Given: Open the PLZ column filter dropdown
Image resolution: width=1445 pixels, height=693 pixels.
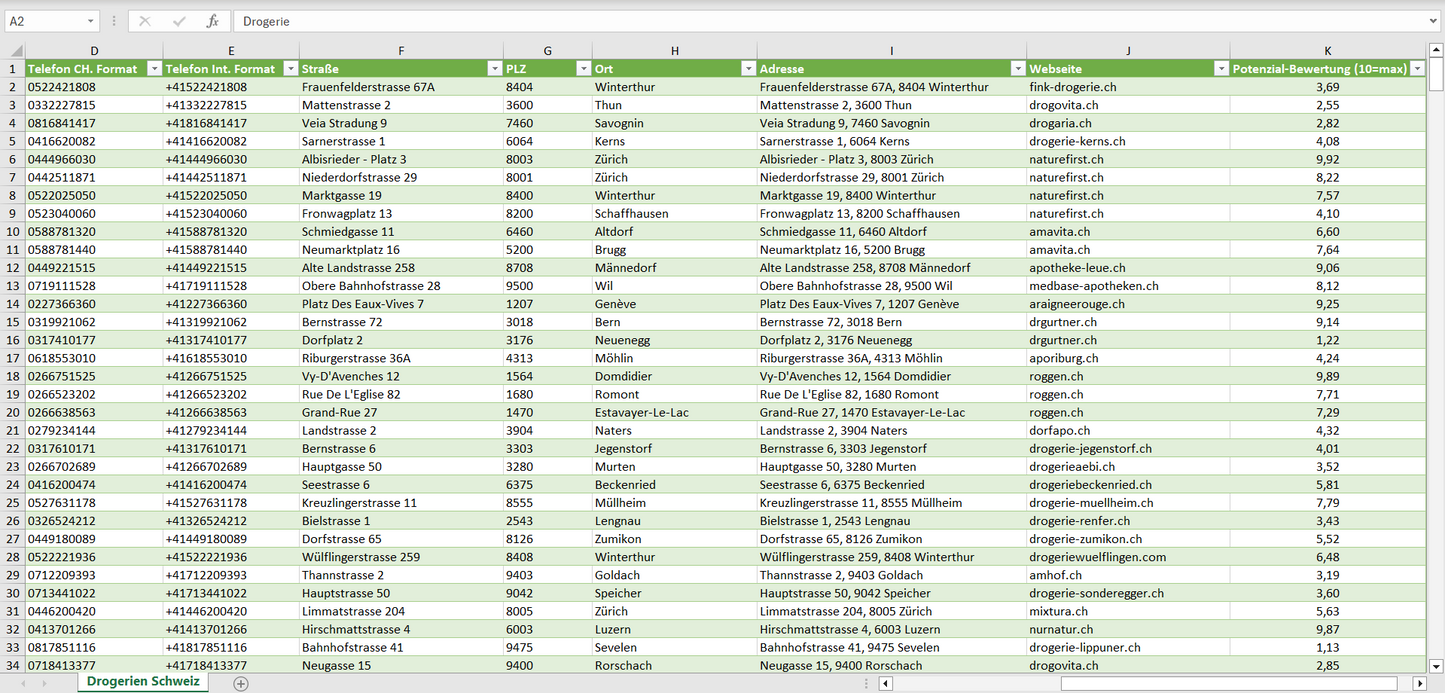Looking at the screenshot, I should pyautogui.click(x=583, y=69).
